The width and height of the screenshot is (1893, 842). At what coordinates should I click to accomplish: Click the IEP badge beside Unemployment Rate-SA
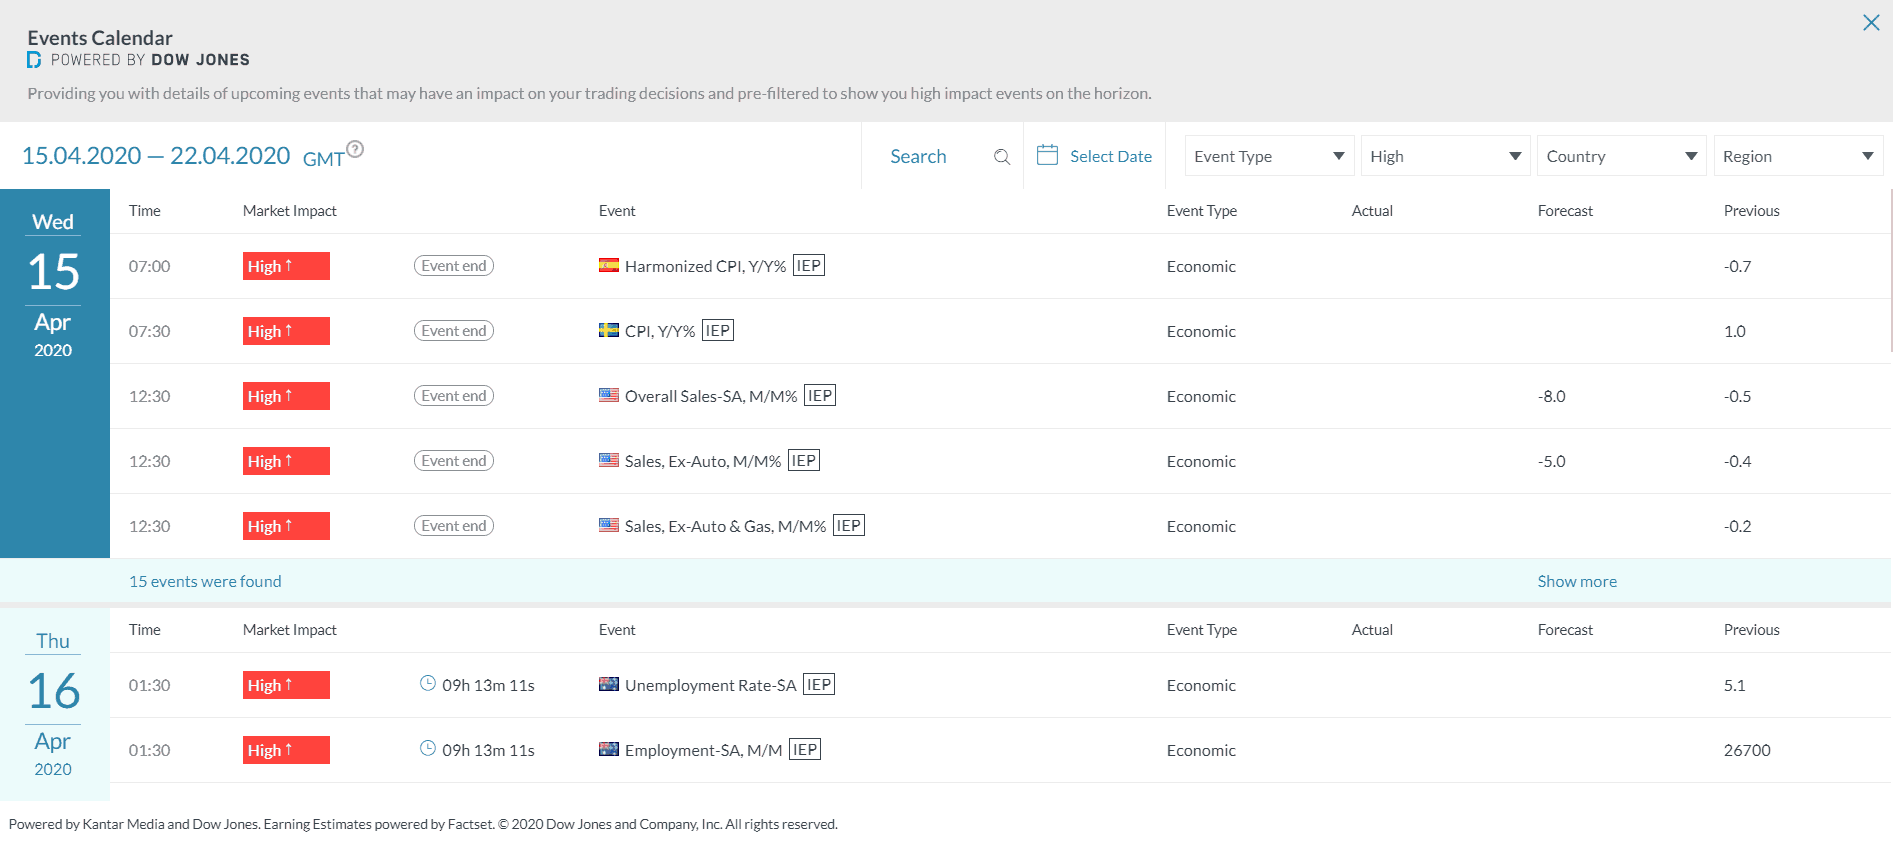(x=819, y=684)
